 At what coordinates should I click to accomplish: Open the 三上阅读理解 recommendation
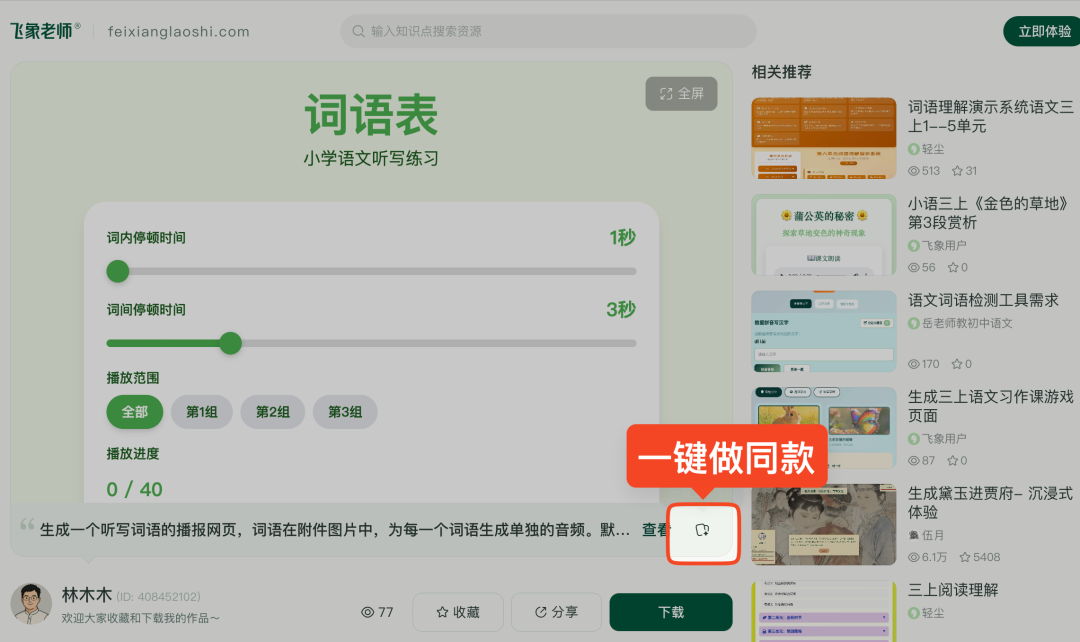[954, 590]
